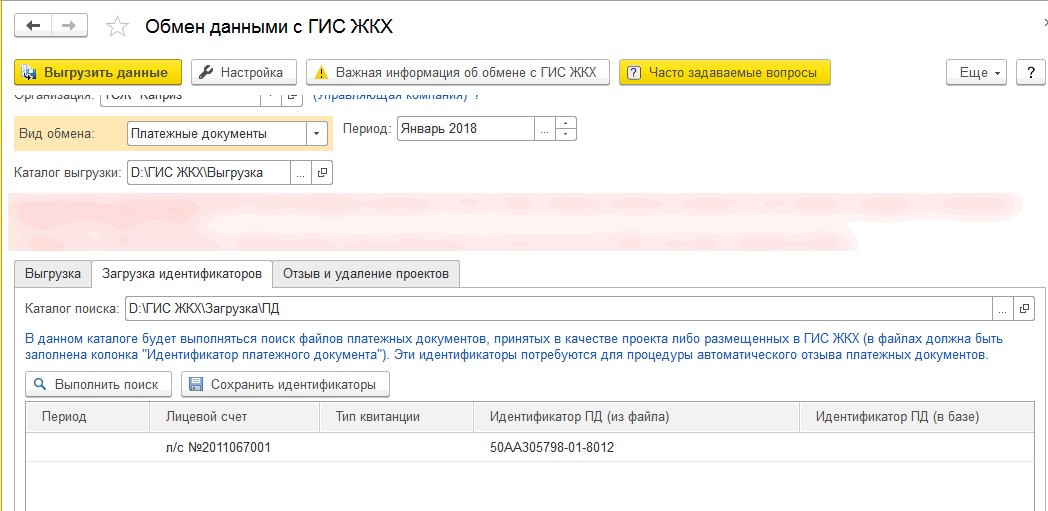Browse Каталог поиска with ellipsis button

tap(1003, 309)
